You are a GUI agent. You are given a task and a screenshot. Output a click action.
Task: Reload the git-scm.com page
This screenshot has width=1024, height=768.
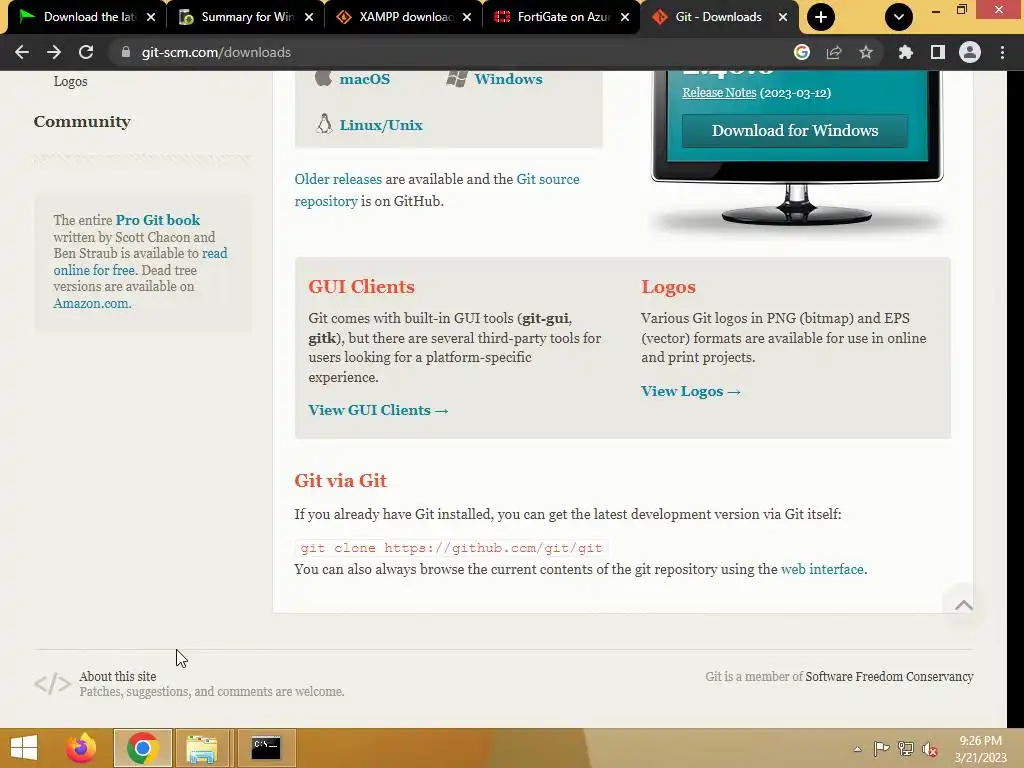86,52
